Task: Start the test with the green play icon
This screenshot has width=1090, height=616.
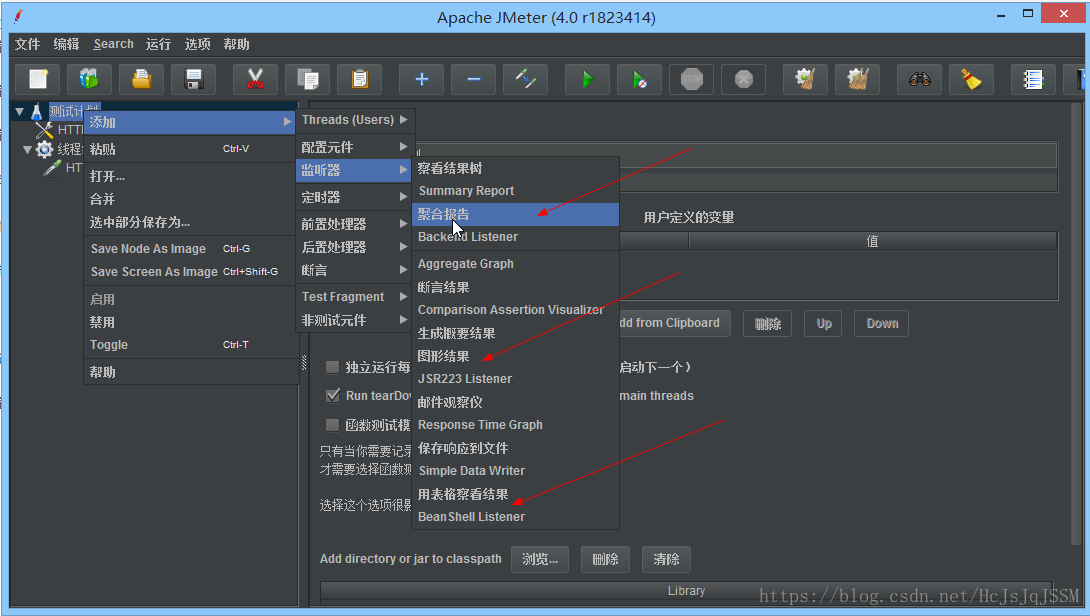Action: point(587,79)
